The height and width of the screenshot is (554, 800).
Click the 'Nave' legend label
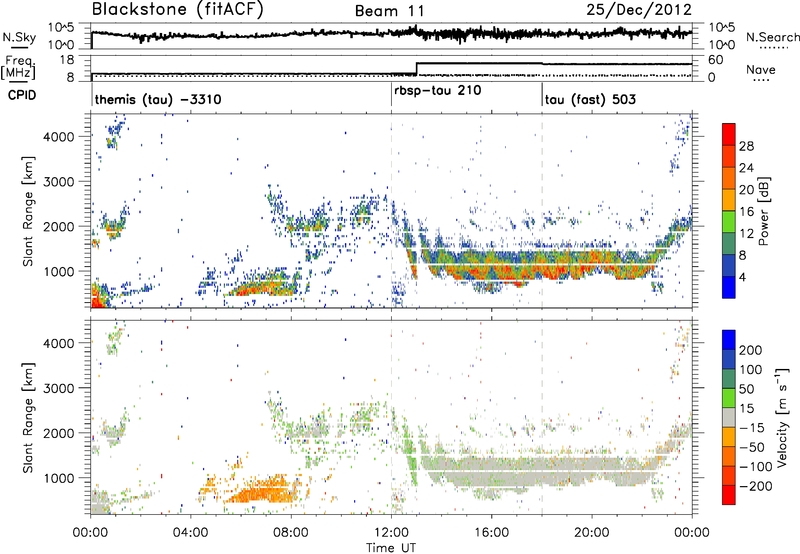[x=761, y=70]
